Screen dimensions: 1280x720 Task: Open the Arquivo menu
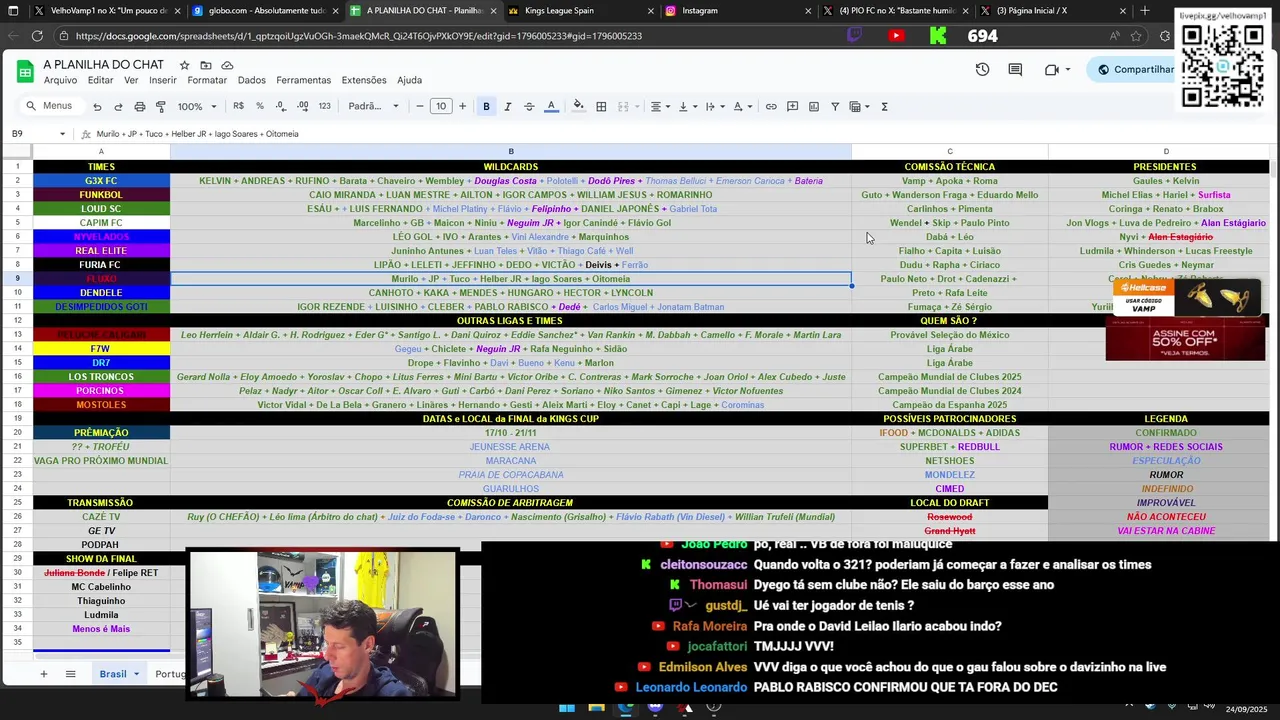click(60, 80)
